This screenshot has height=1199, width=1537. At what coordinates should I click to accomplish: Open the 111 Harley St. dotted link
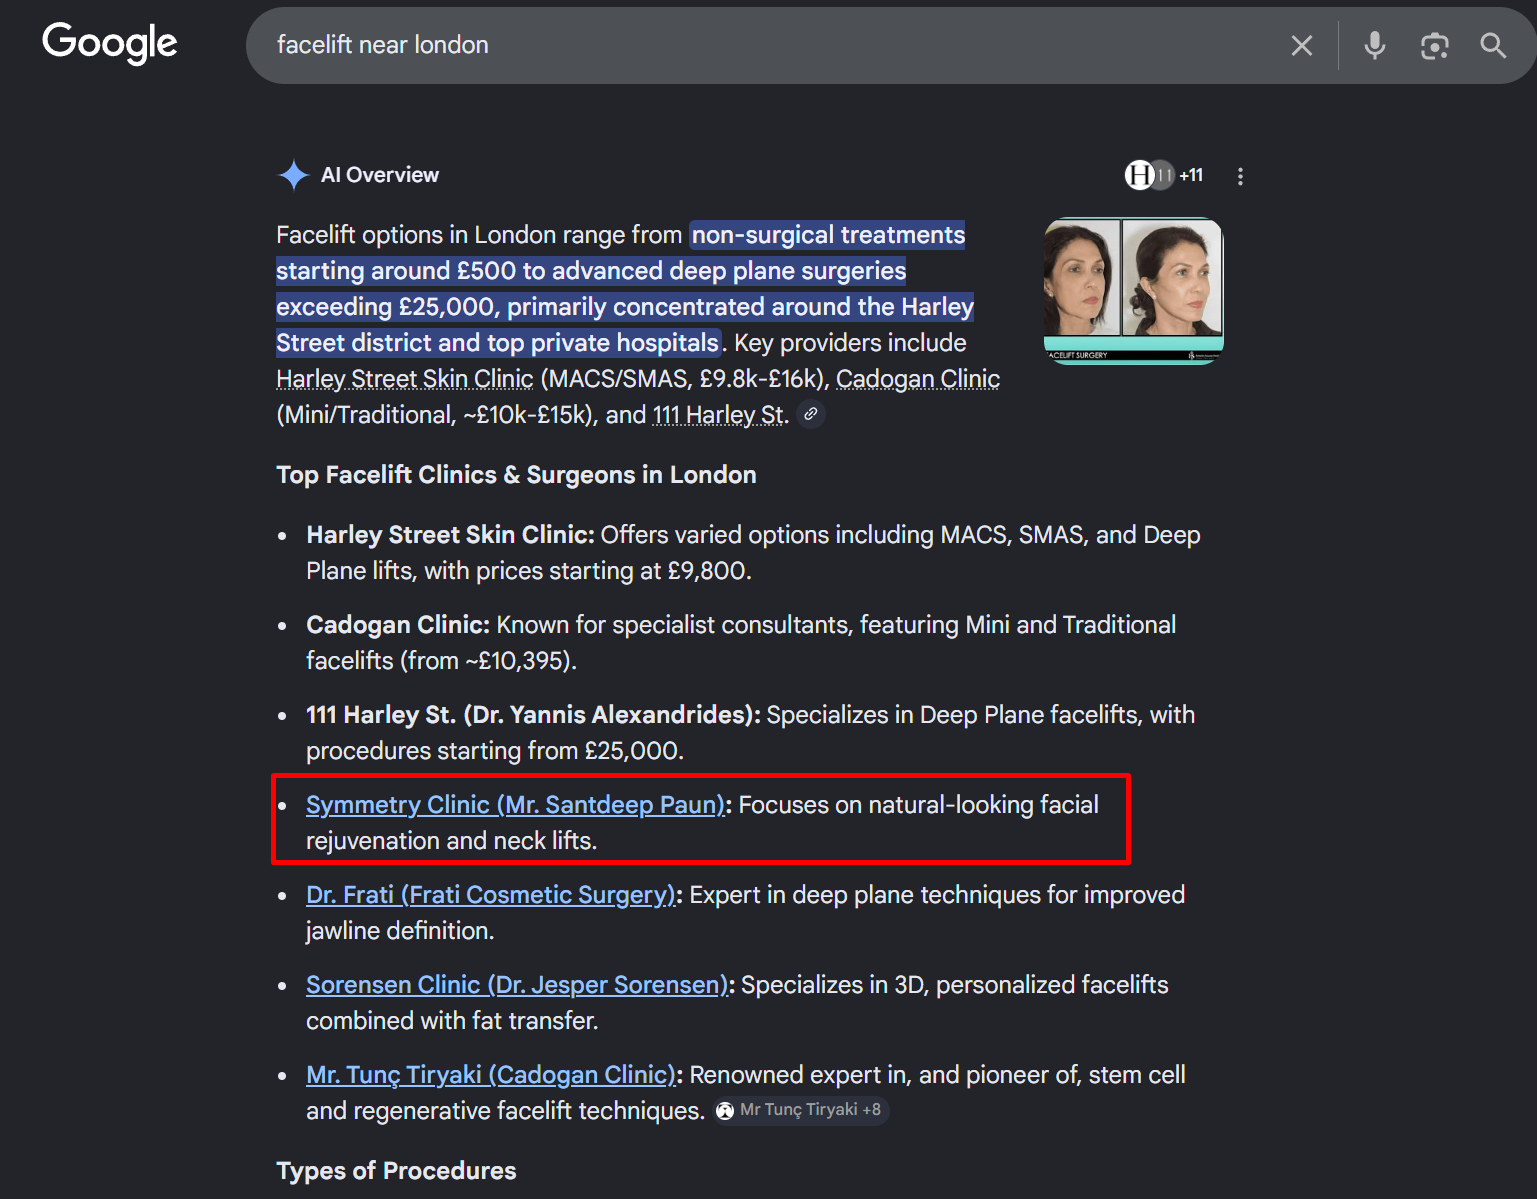point(719,415)
